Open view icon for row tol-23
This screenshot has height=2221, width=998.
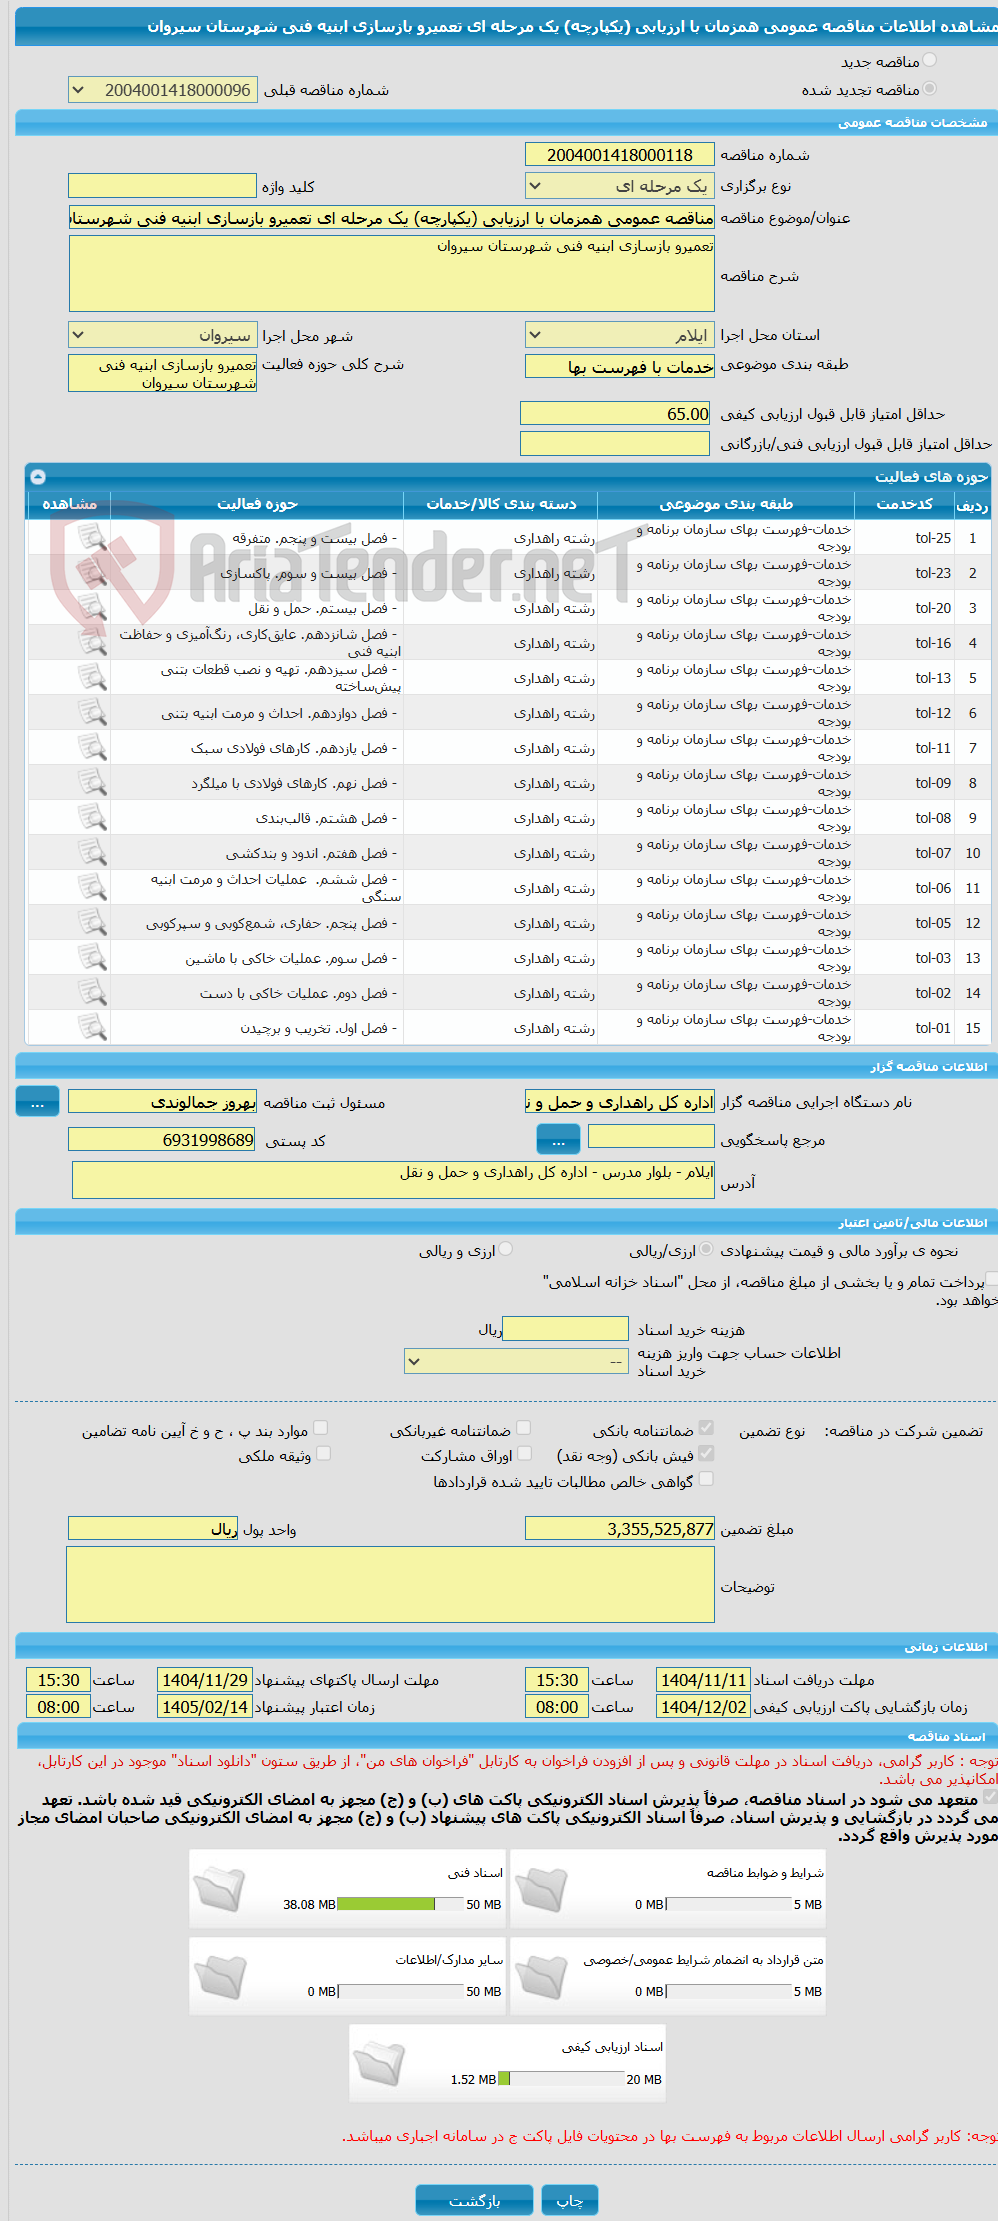[92, 573]
